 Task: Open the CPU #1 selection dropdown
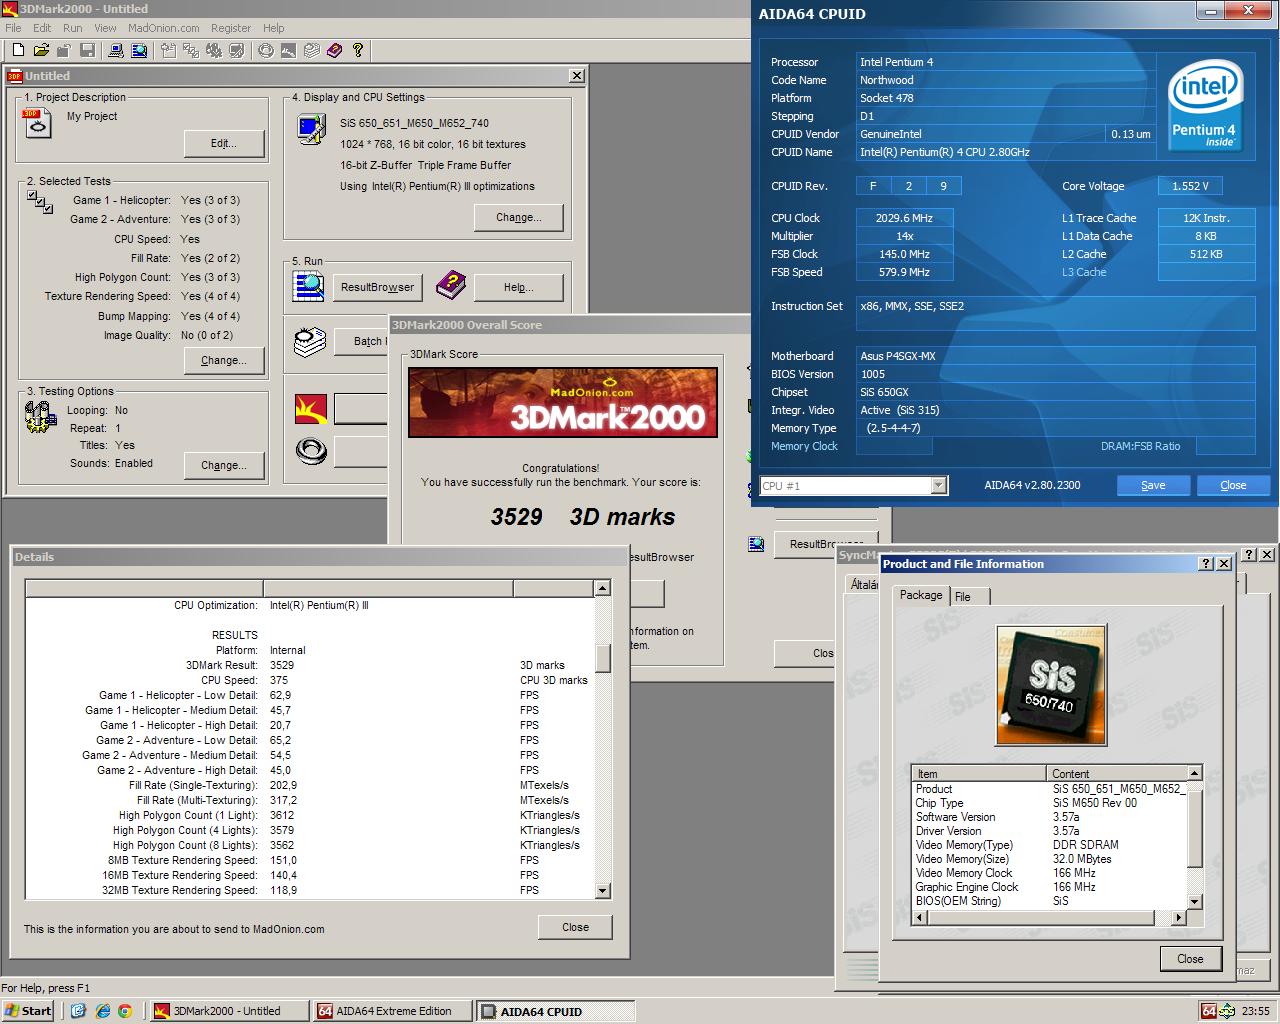click(853, 486)
